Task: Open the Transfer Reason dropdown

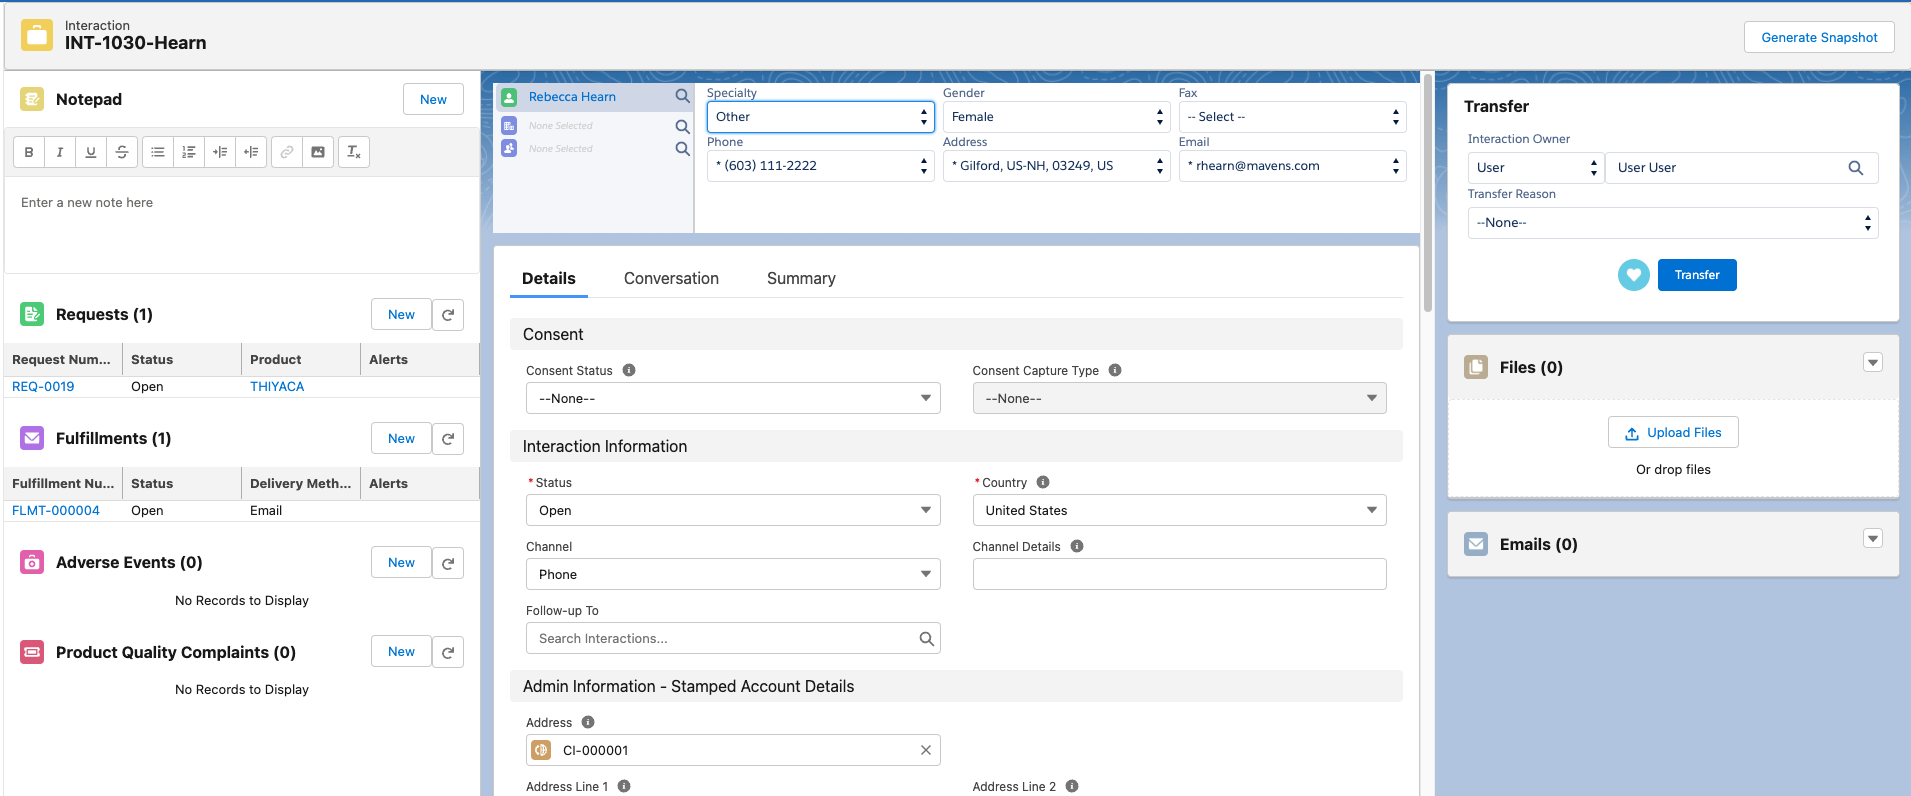Action: pyautogui.click(x=1672, y=223)
